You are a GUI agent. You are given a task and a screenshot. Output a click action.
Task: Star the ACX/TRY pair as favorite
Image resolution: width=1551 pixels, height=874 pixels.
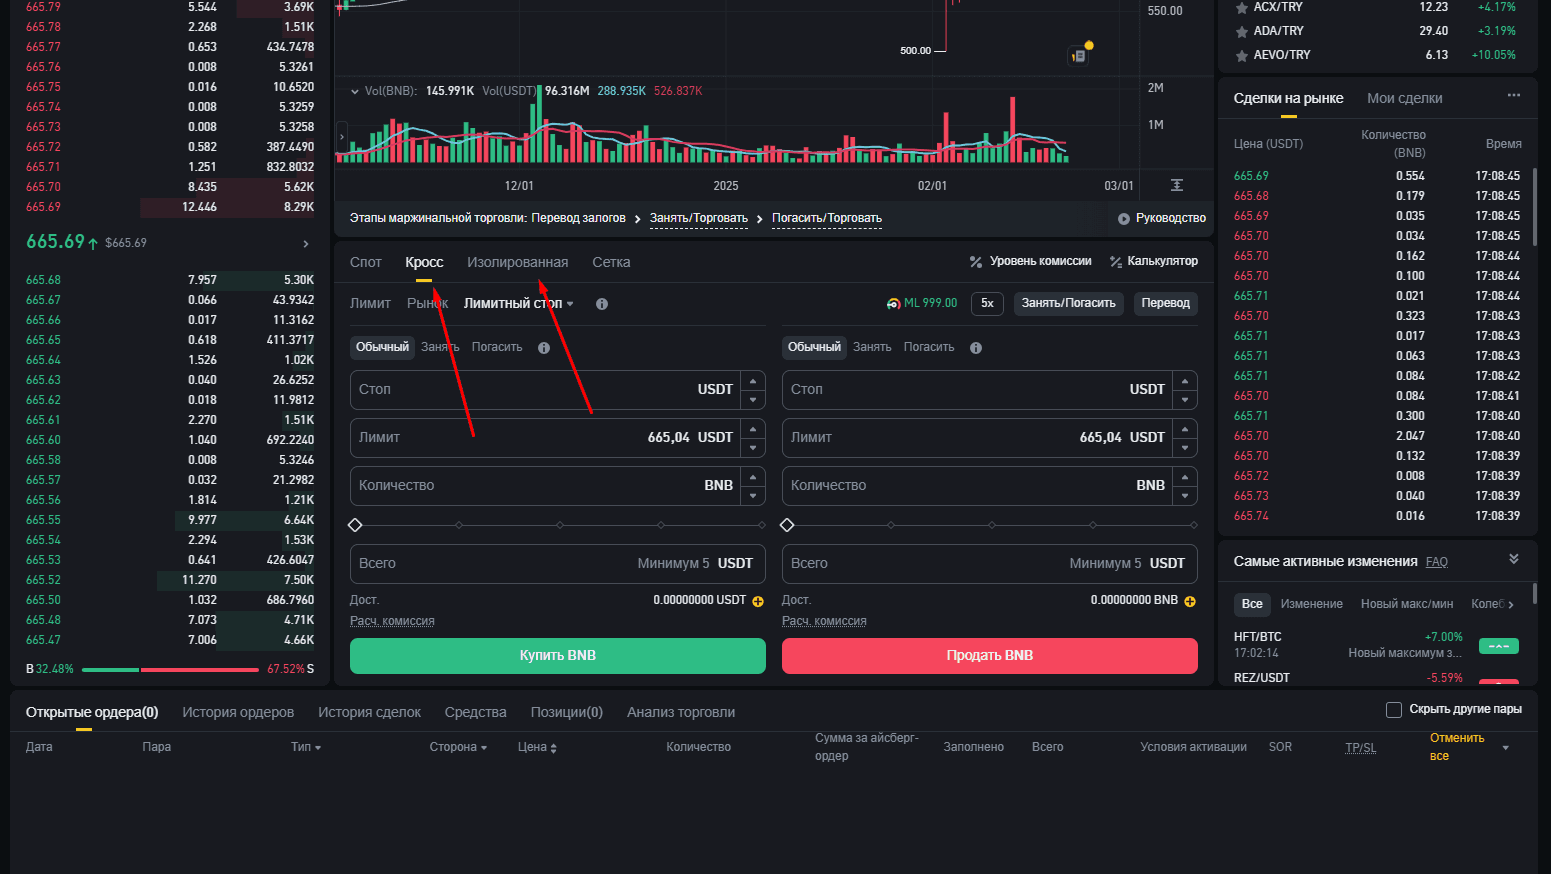tap(1241, 8)
